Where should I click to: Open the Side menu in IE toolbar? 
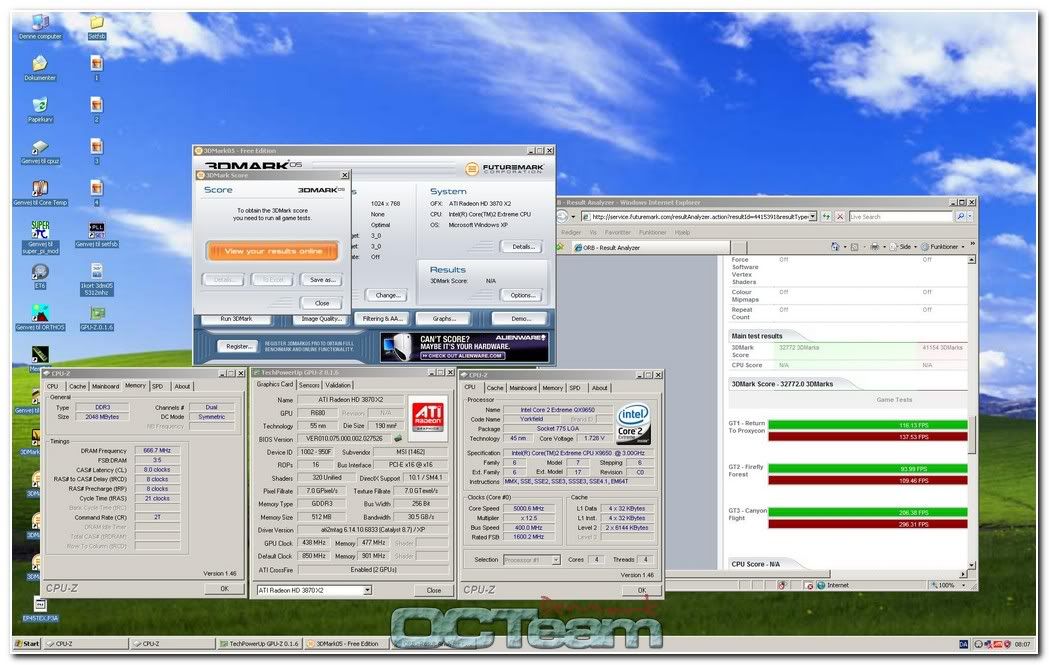[904, 247]
